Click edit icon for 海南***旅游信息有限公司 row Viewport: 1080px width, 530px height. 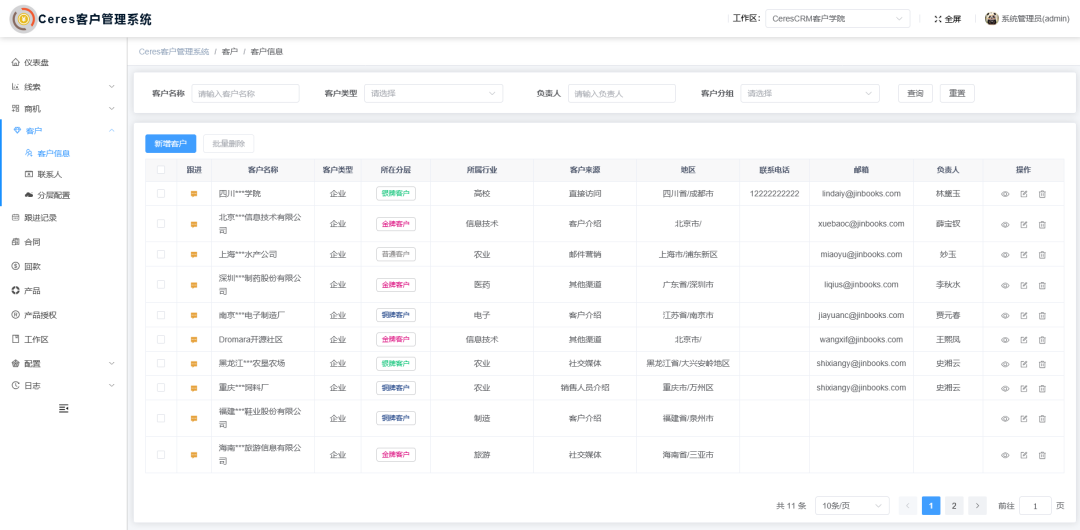click(x=1023, y=455)
